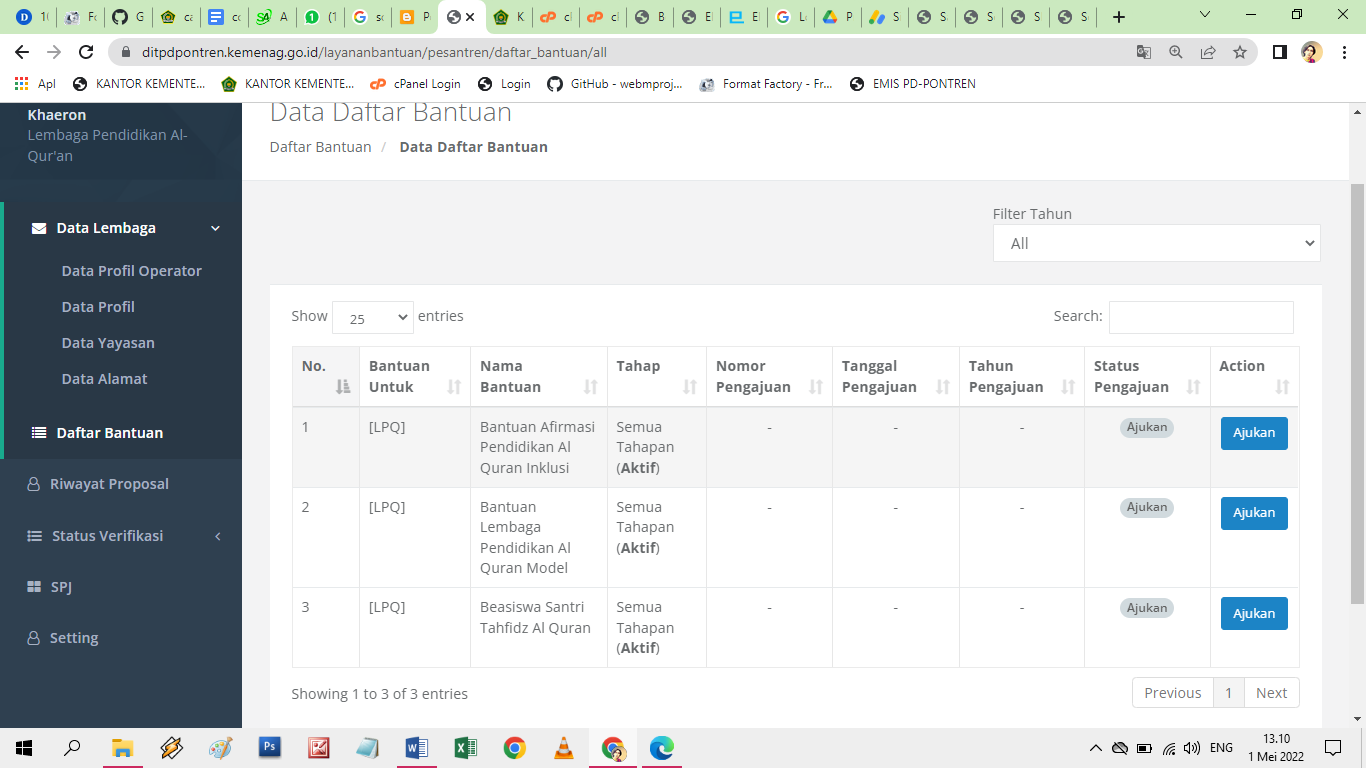Viewport: 1366px width, 768px height.
Task: Sort table by the No. column
Action: tap(326, 376)
